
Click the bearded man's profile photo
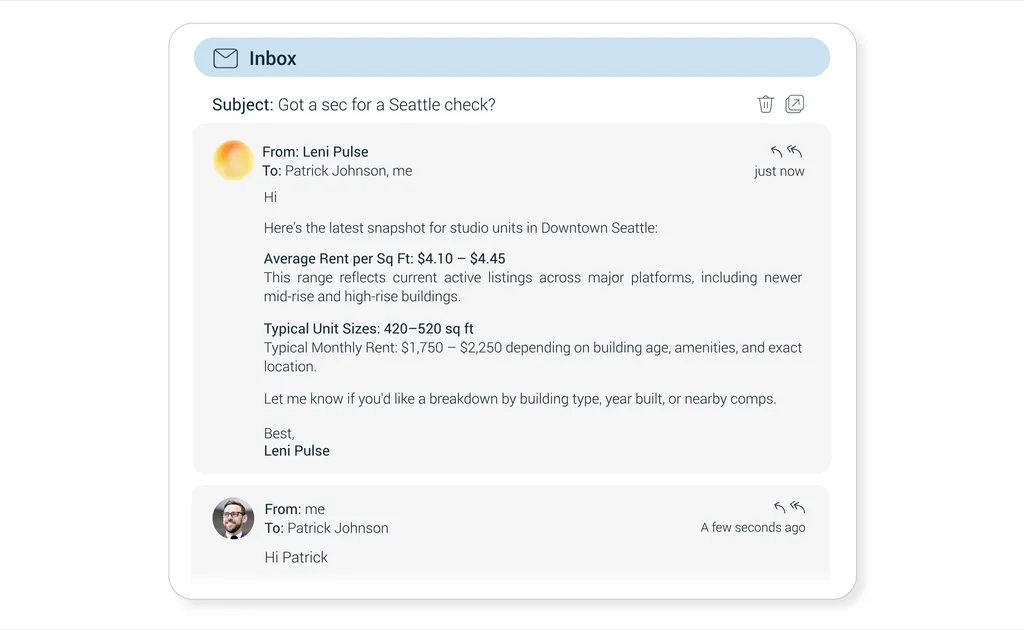click(233, 518)
